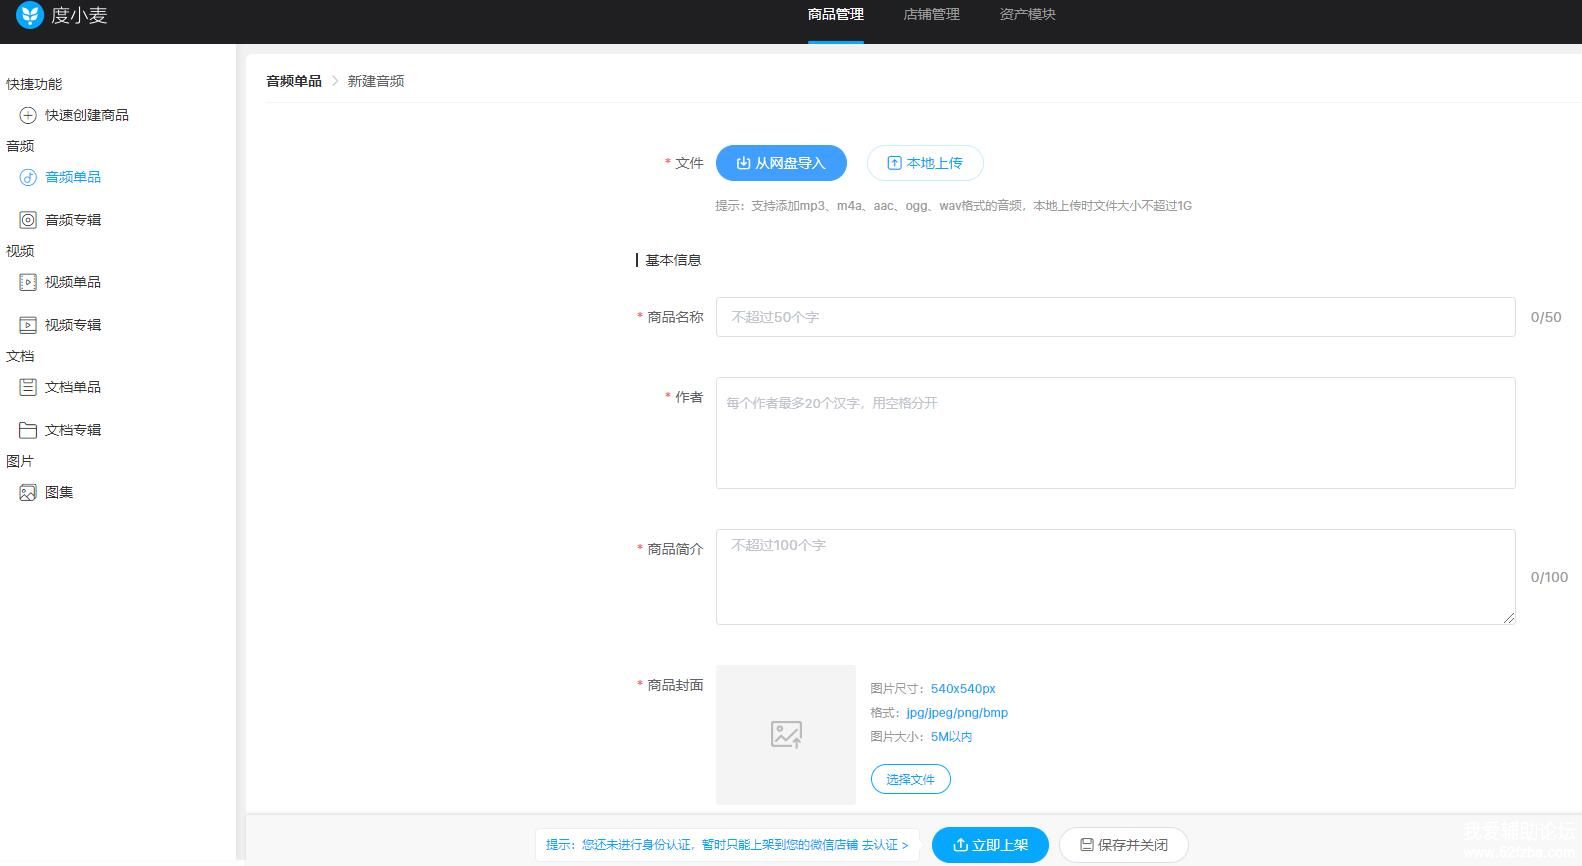The image size is (1582, 866).
Task: Click the 本地上传 button
Action: [x=924, y=163]
